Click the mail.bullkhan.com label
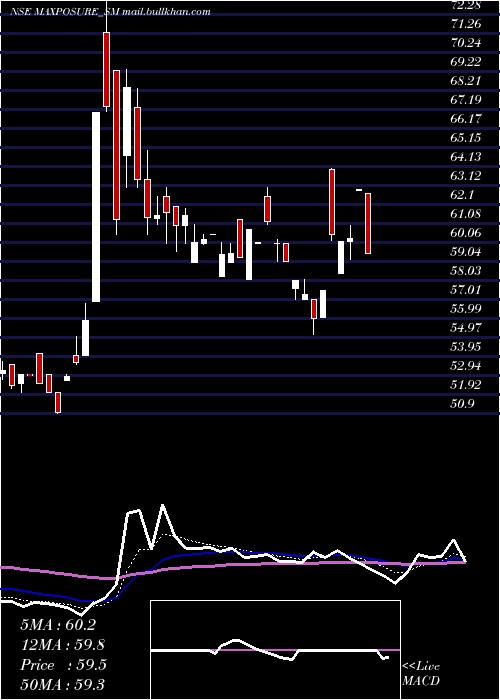This screenshot has height=700, width=500. pyautogui.click(x=166, y=12)
